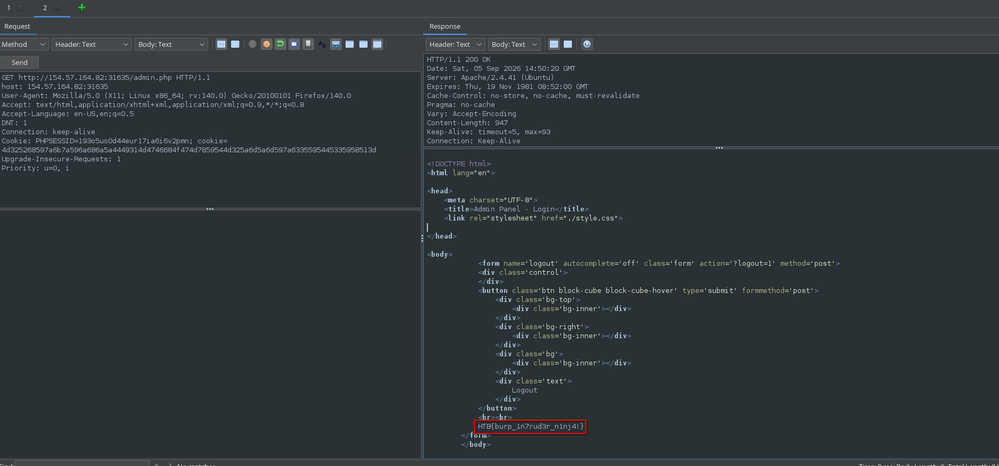This screenshot has width=999, height=466.
Task: Click the gray circle toolbar icon
Action: 253,45
